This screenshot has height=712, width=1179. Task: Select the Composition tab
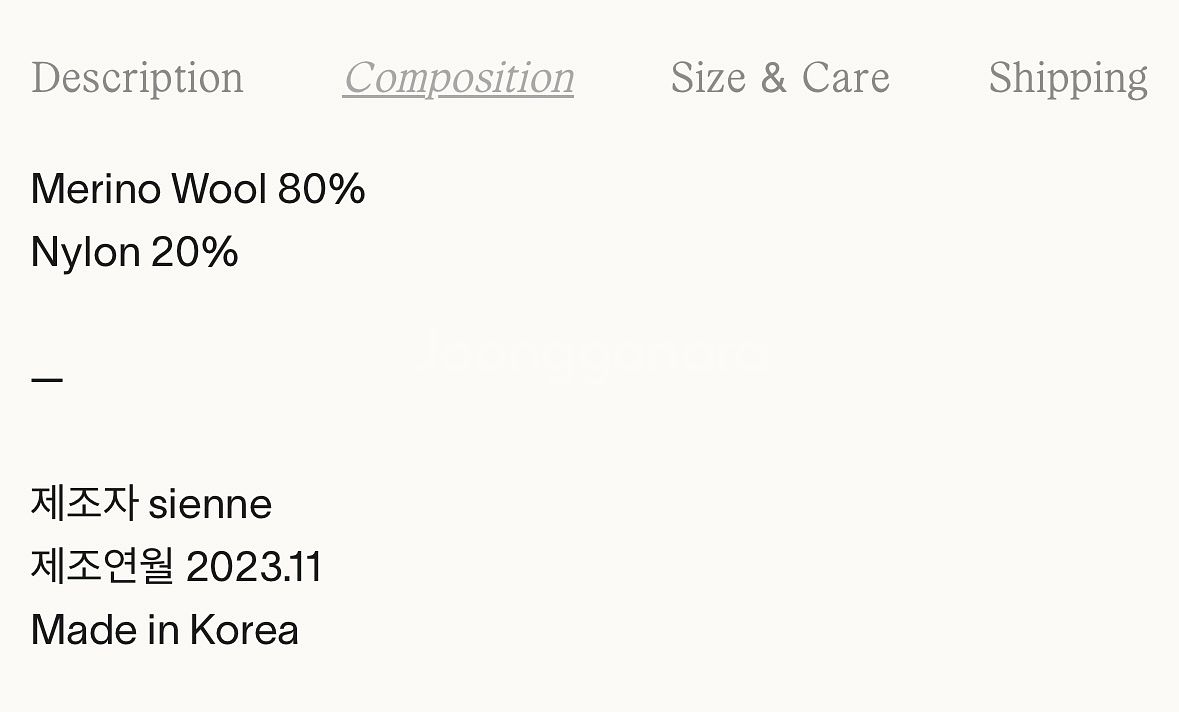pyautogui.click(x=458, y=78)
